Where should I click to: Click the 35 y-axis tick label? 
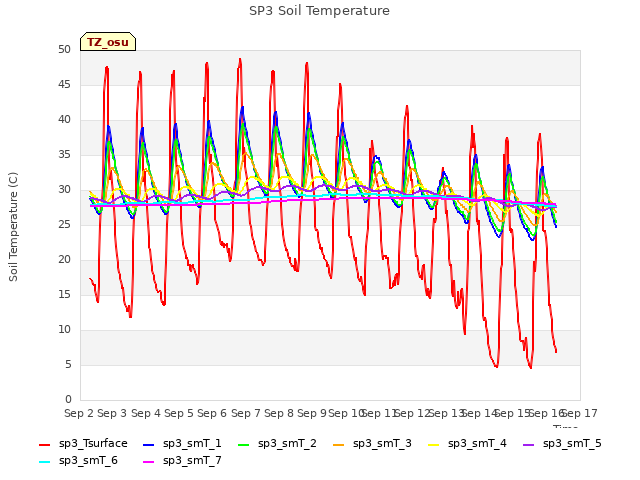pos(64,155)
